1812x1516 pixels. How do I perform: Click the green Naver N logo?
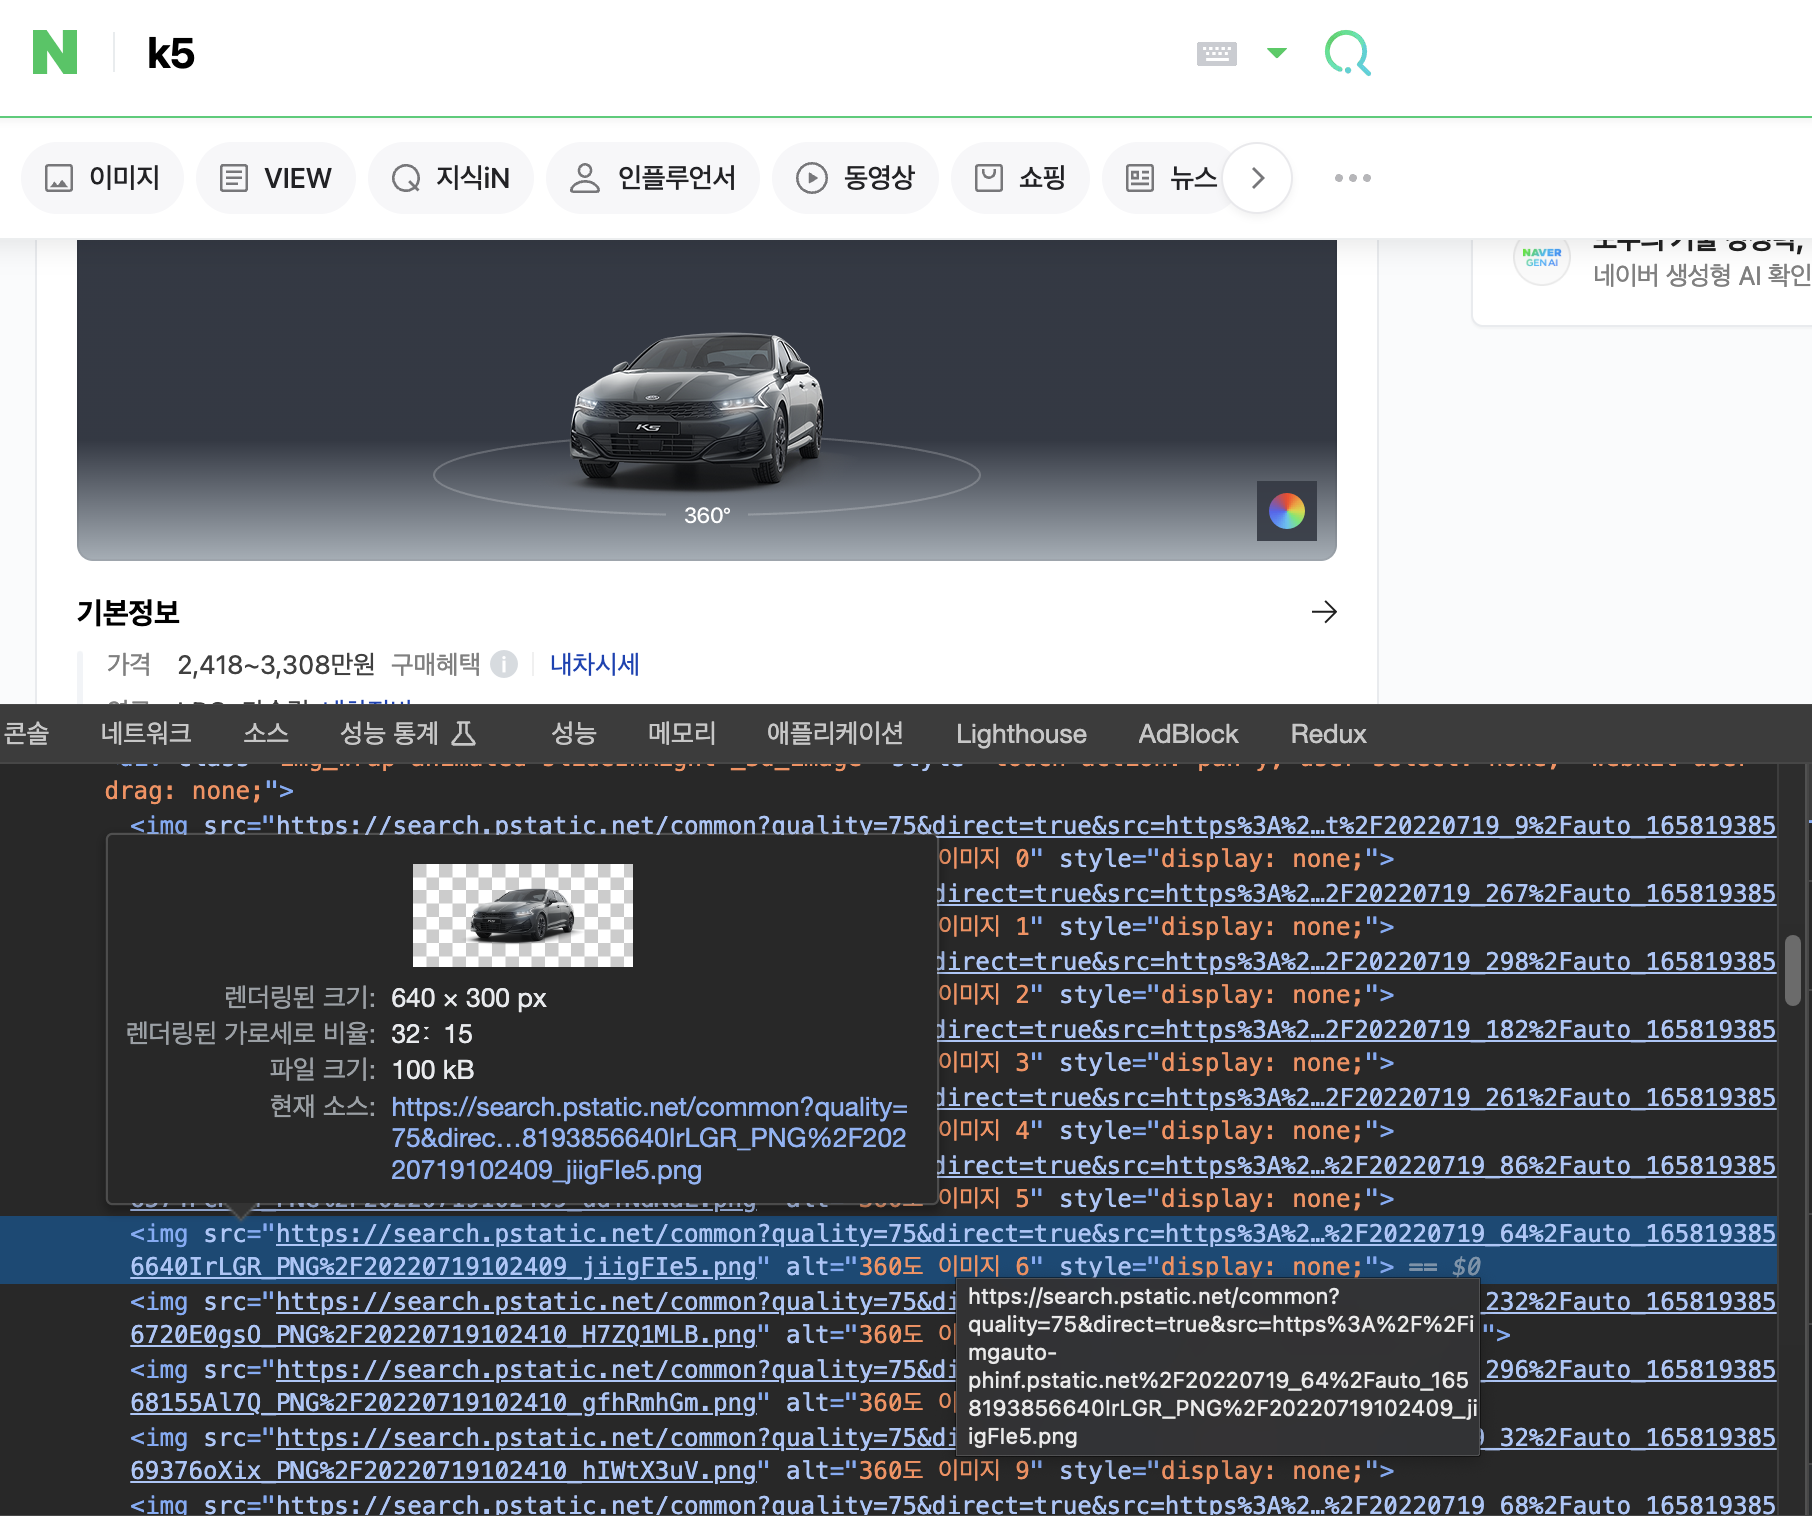[55, 52]
